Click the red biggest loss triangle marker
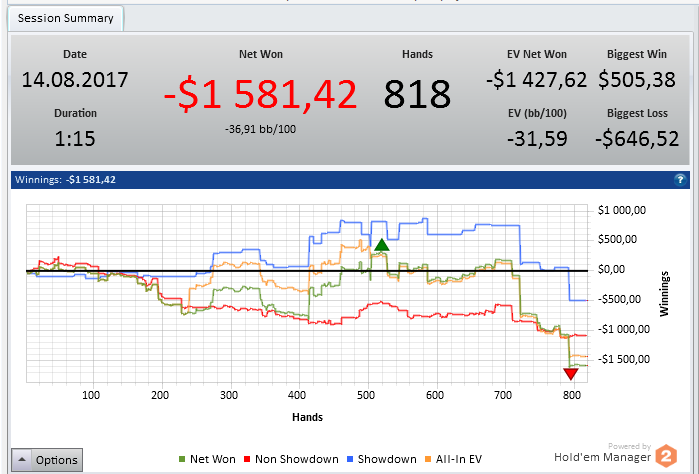699x474 pixels. tap(571, 374)
